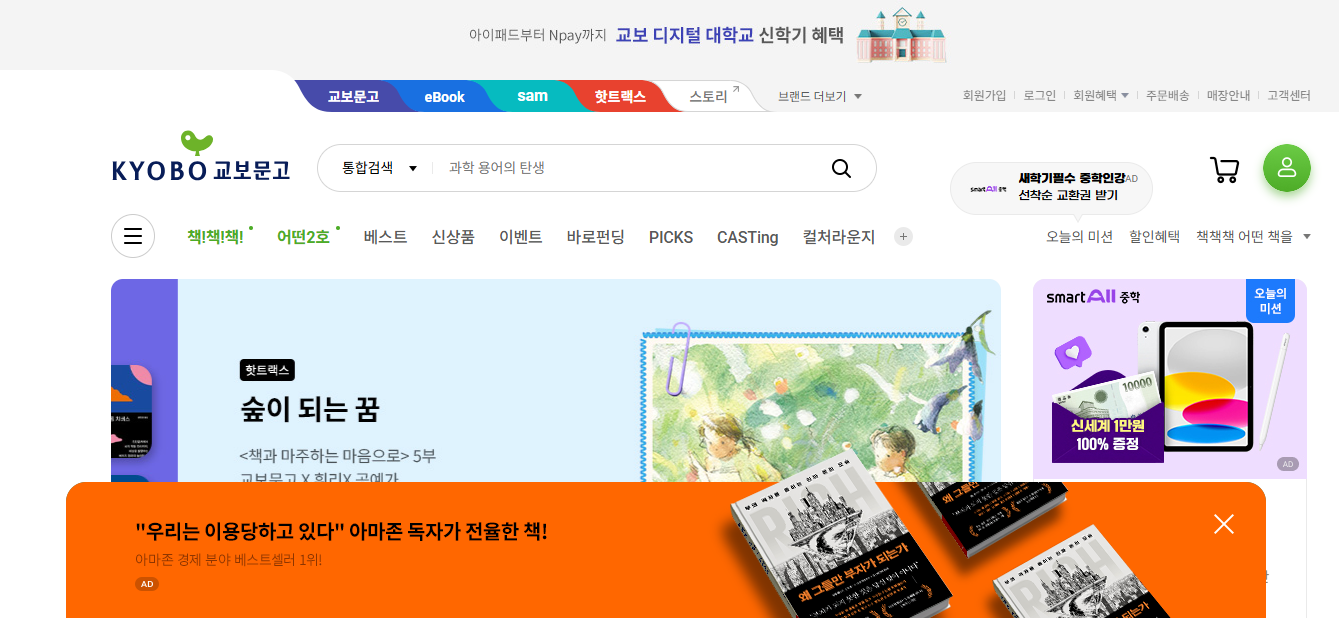Open the 통합검색 search category dropdown
The image size is (1339, 618).
click(x=381, y=168)
